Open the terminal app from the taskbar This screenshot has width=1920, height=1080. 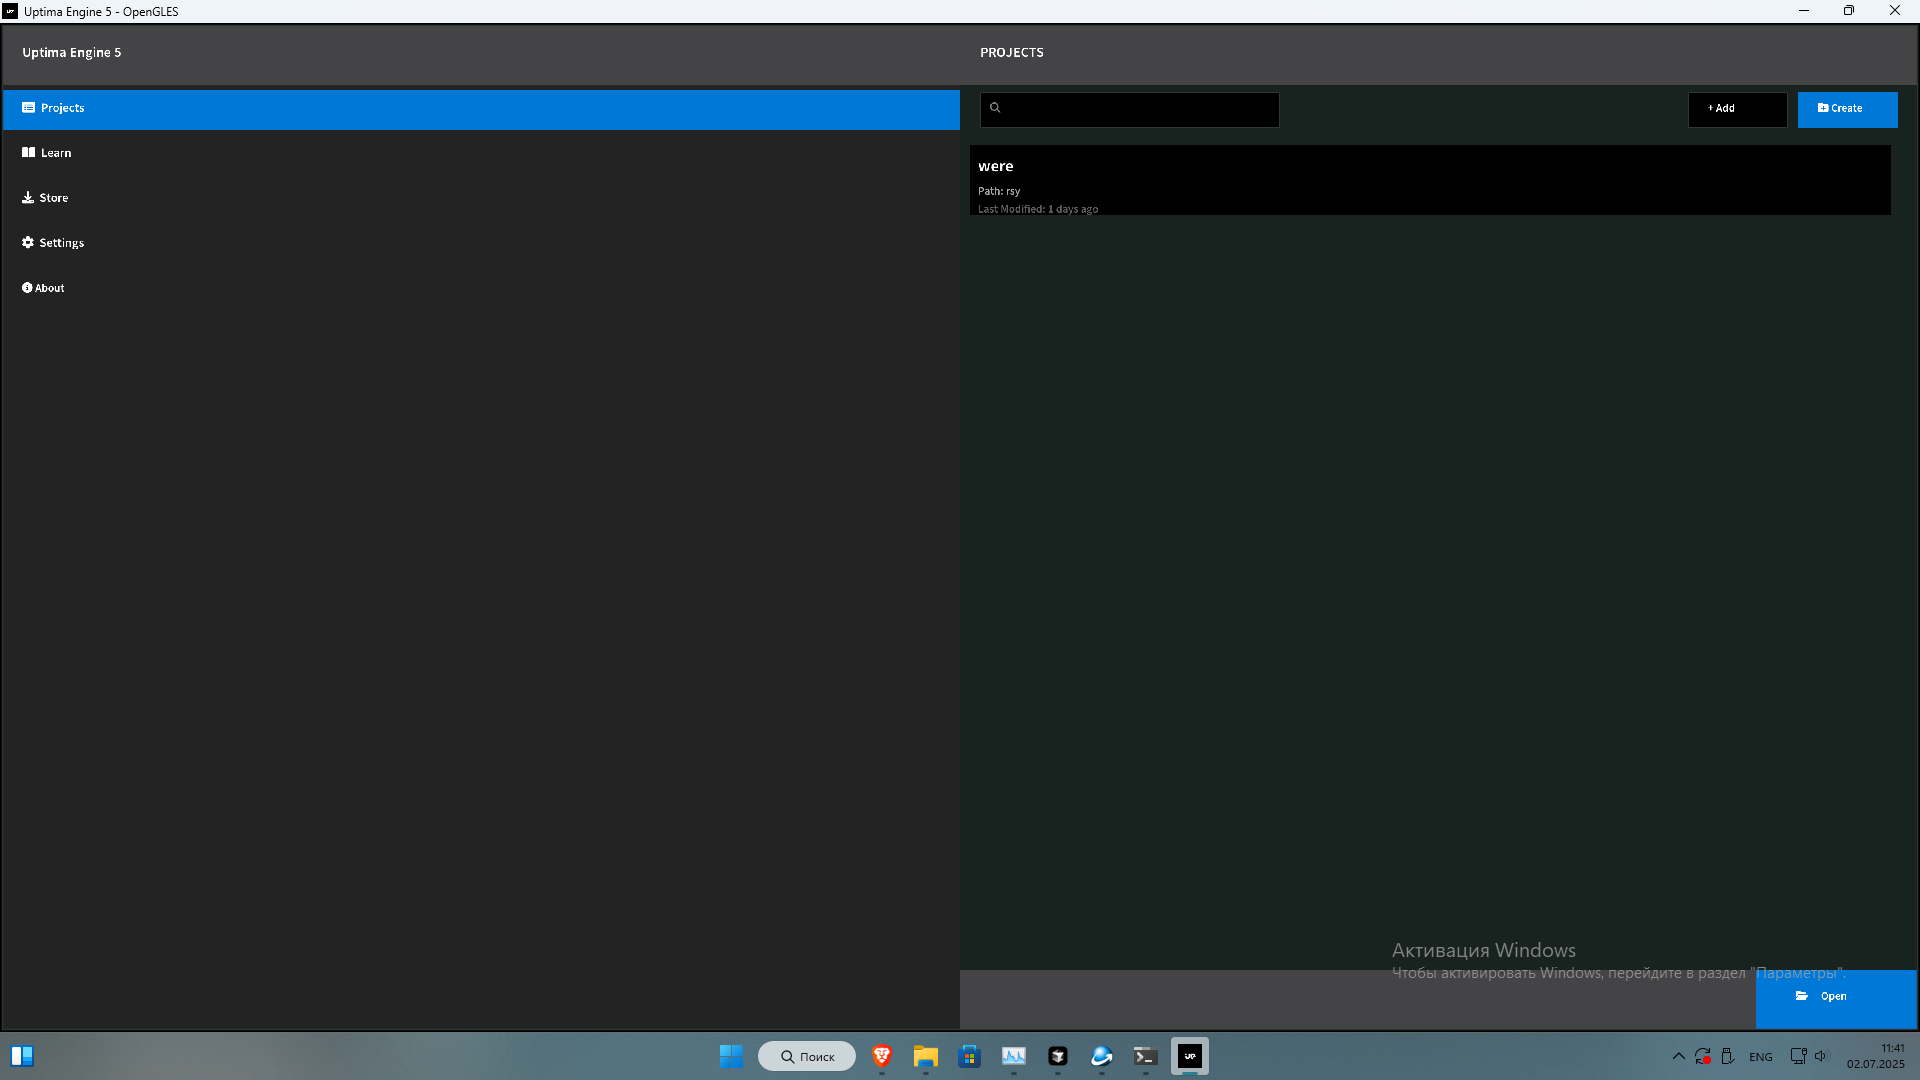point(1146,1056)
